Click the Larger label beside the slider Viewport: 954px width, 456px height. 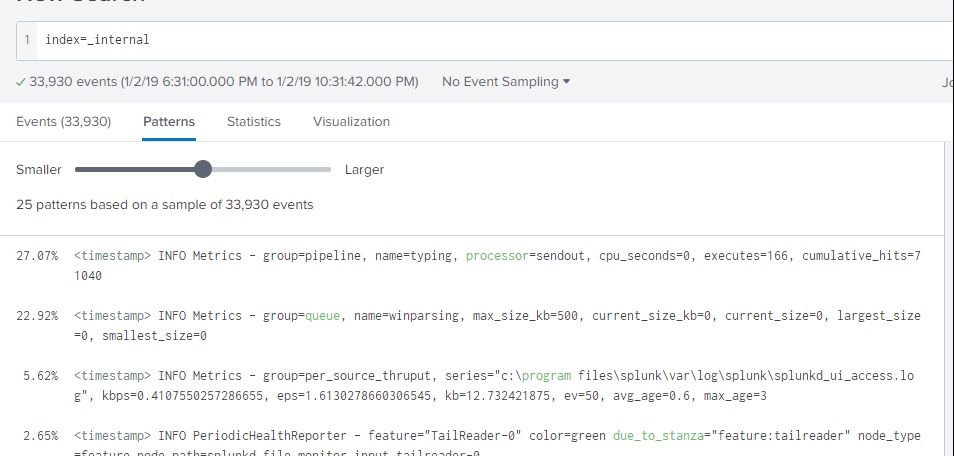364,170
